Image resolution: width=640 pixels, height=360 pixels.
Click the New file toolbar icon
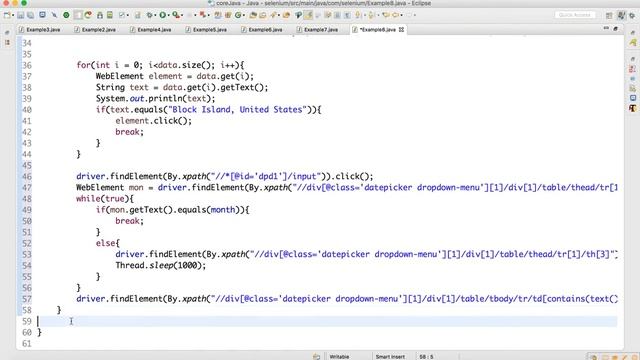(x=7, y=15)
